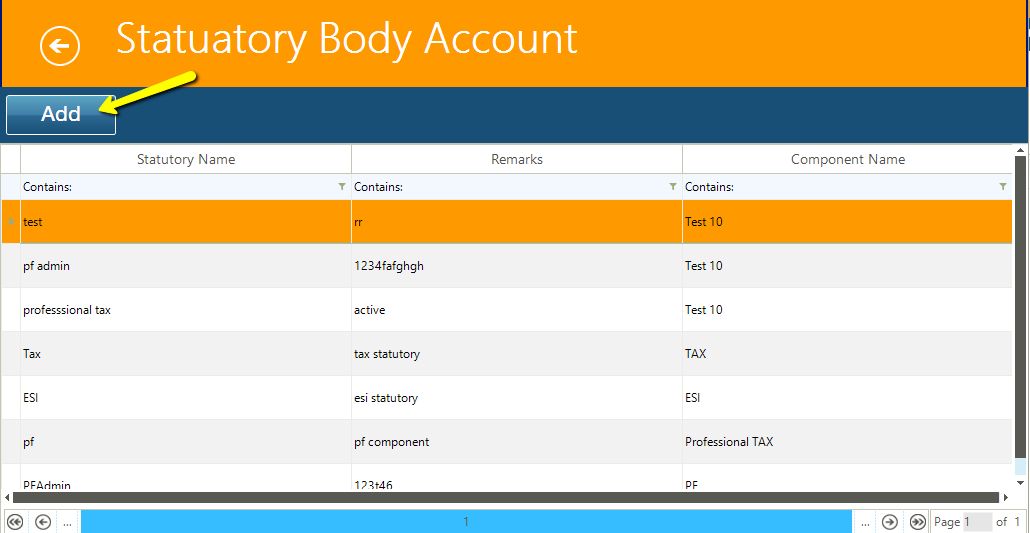Select the 'PFAdmin' row
The width and height of the screenshot is (1030, 533).
(506, 478)
